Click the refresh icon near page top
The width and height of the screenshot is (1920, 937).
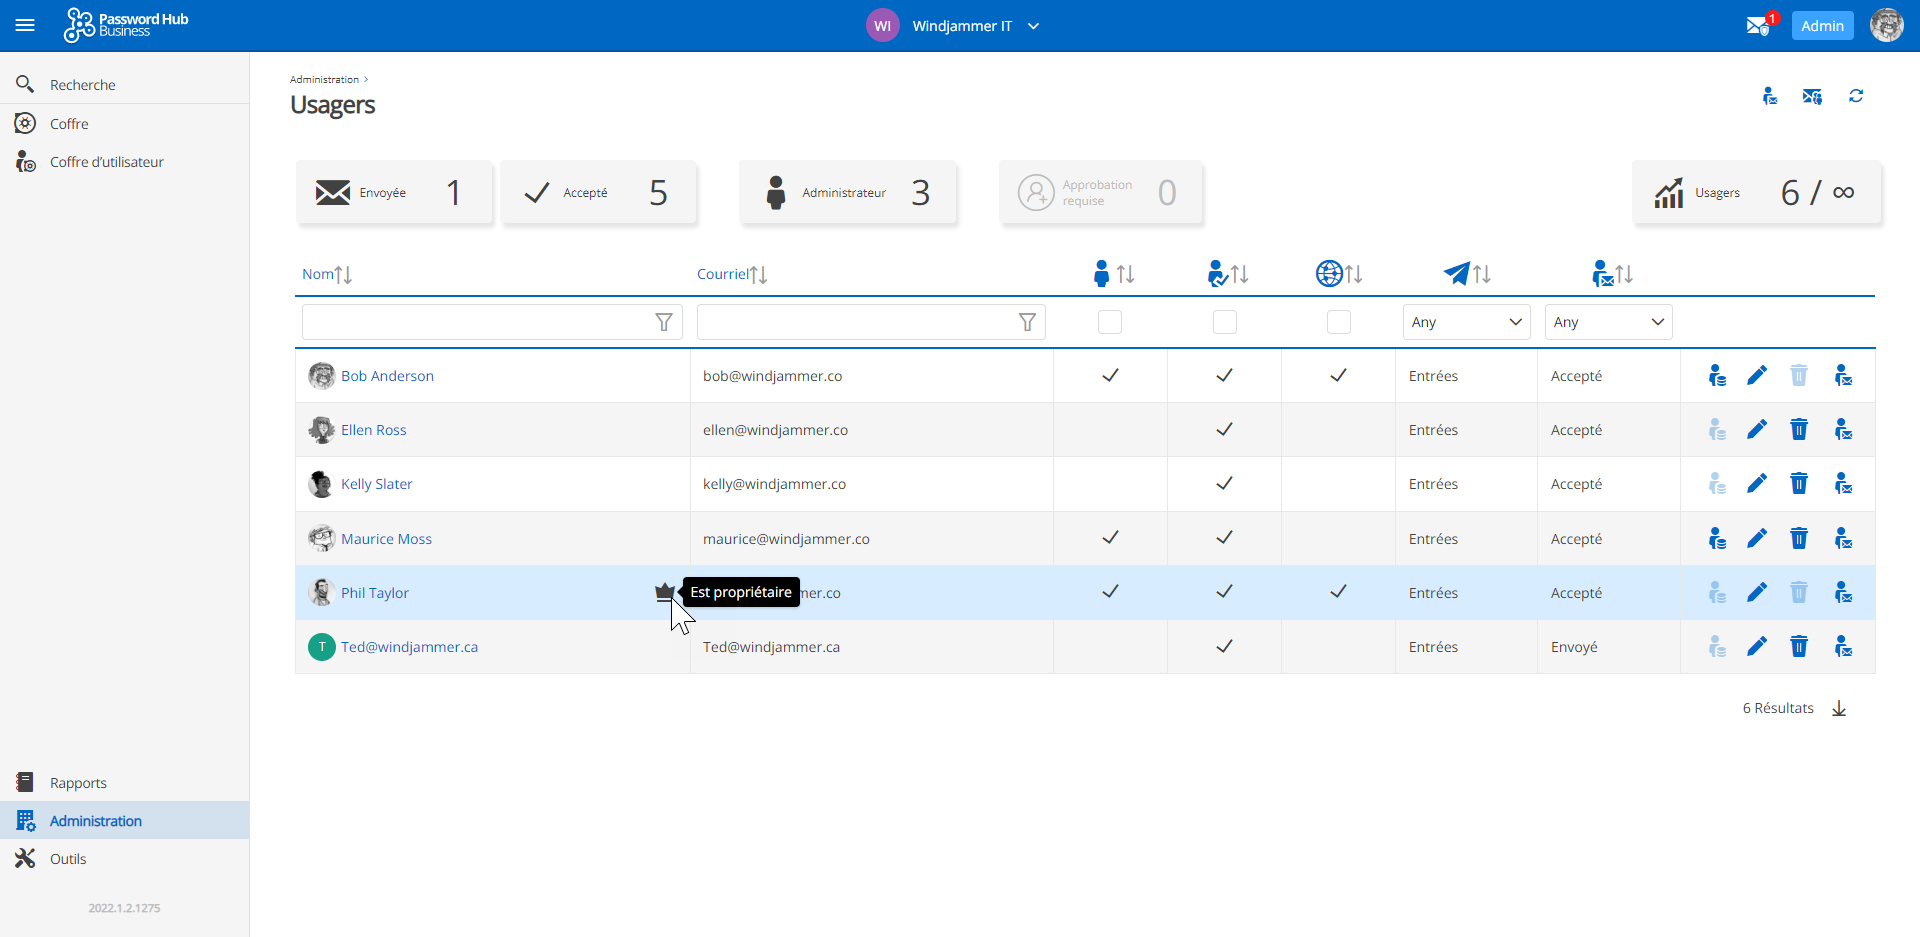coord(1855,96)
